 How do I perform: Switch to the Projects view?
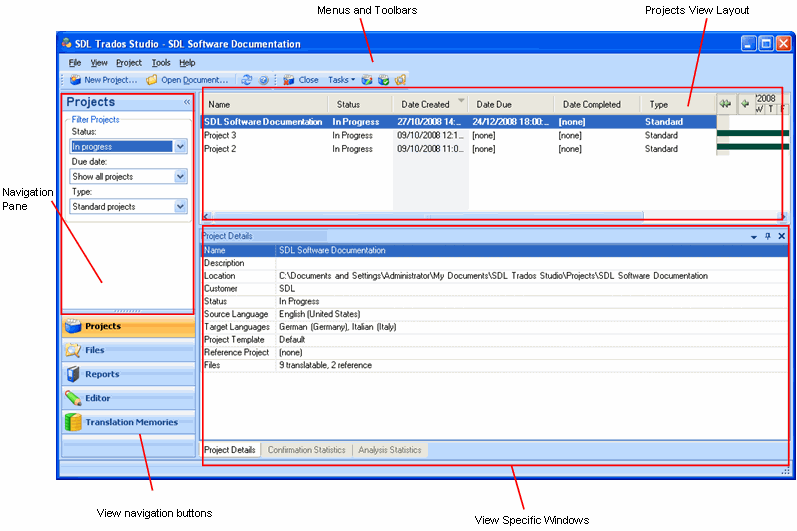[128, 326]
